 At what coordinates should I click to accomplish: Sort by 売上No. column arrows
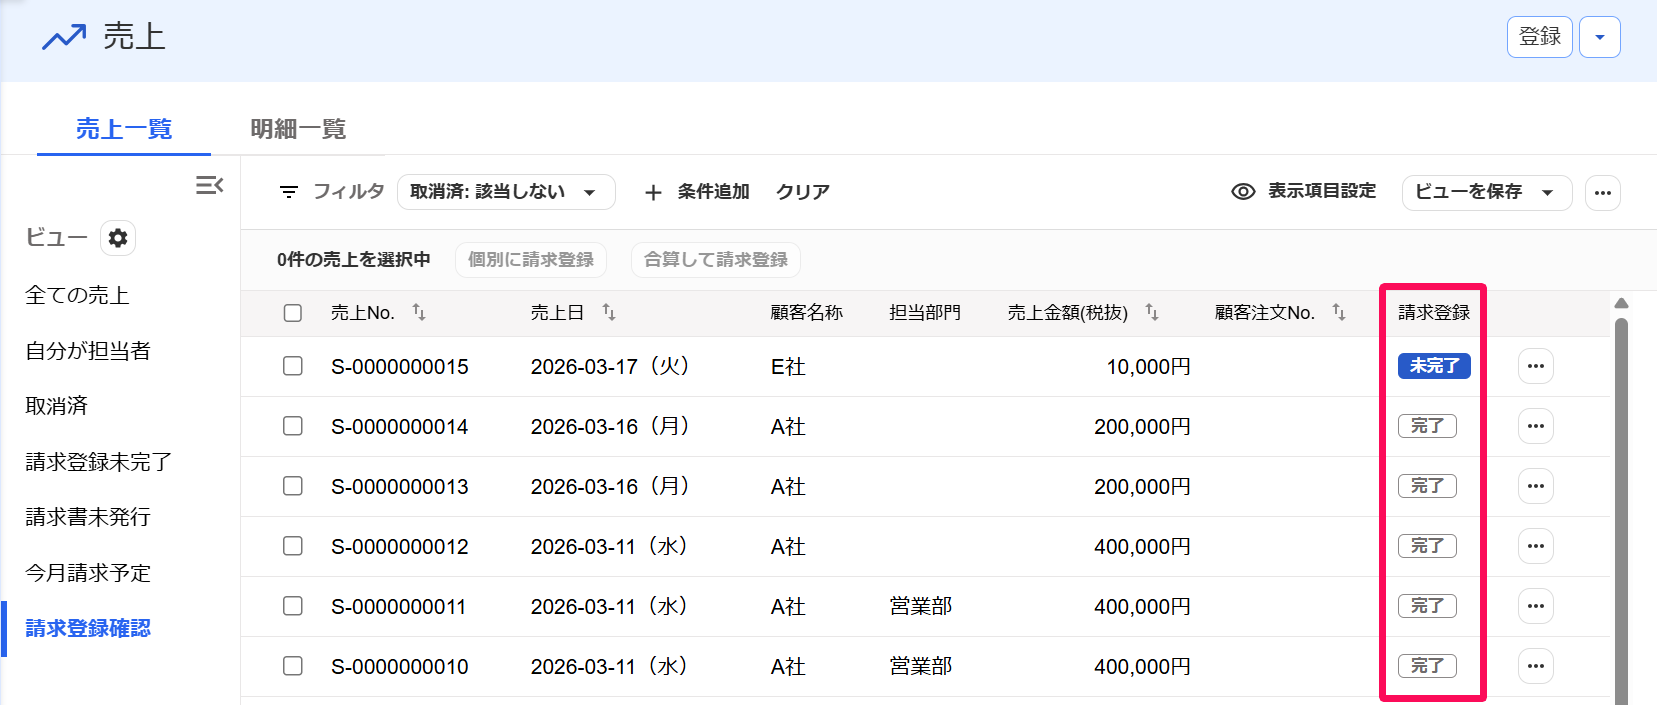tap(419, 313)
